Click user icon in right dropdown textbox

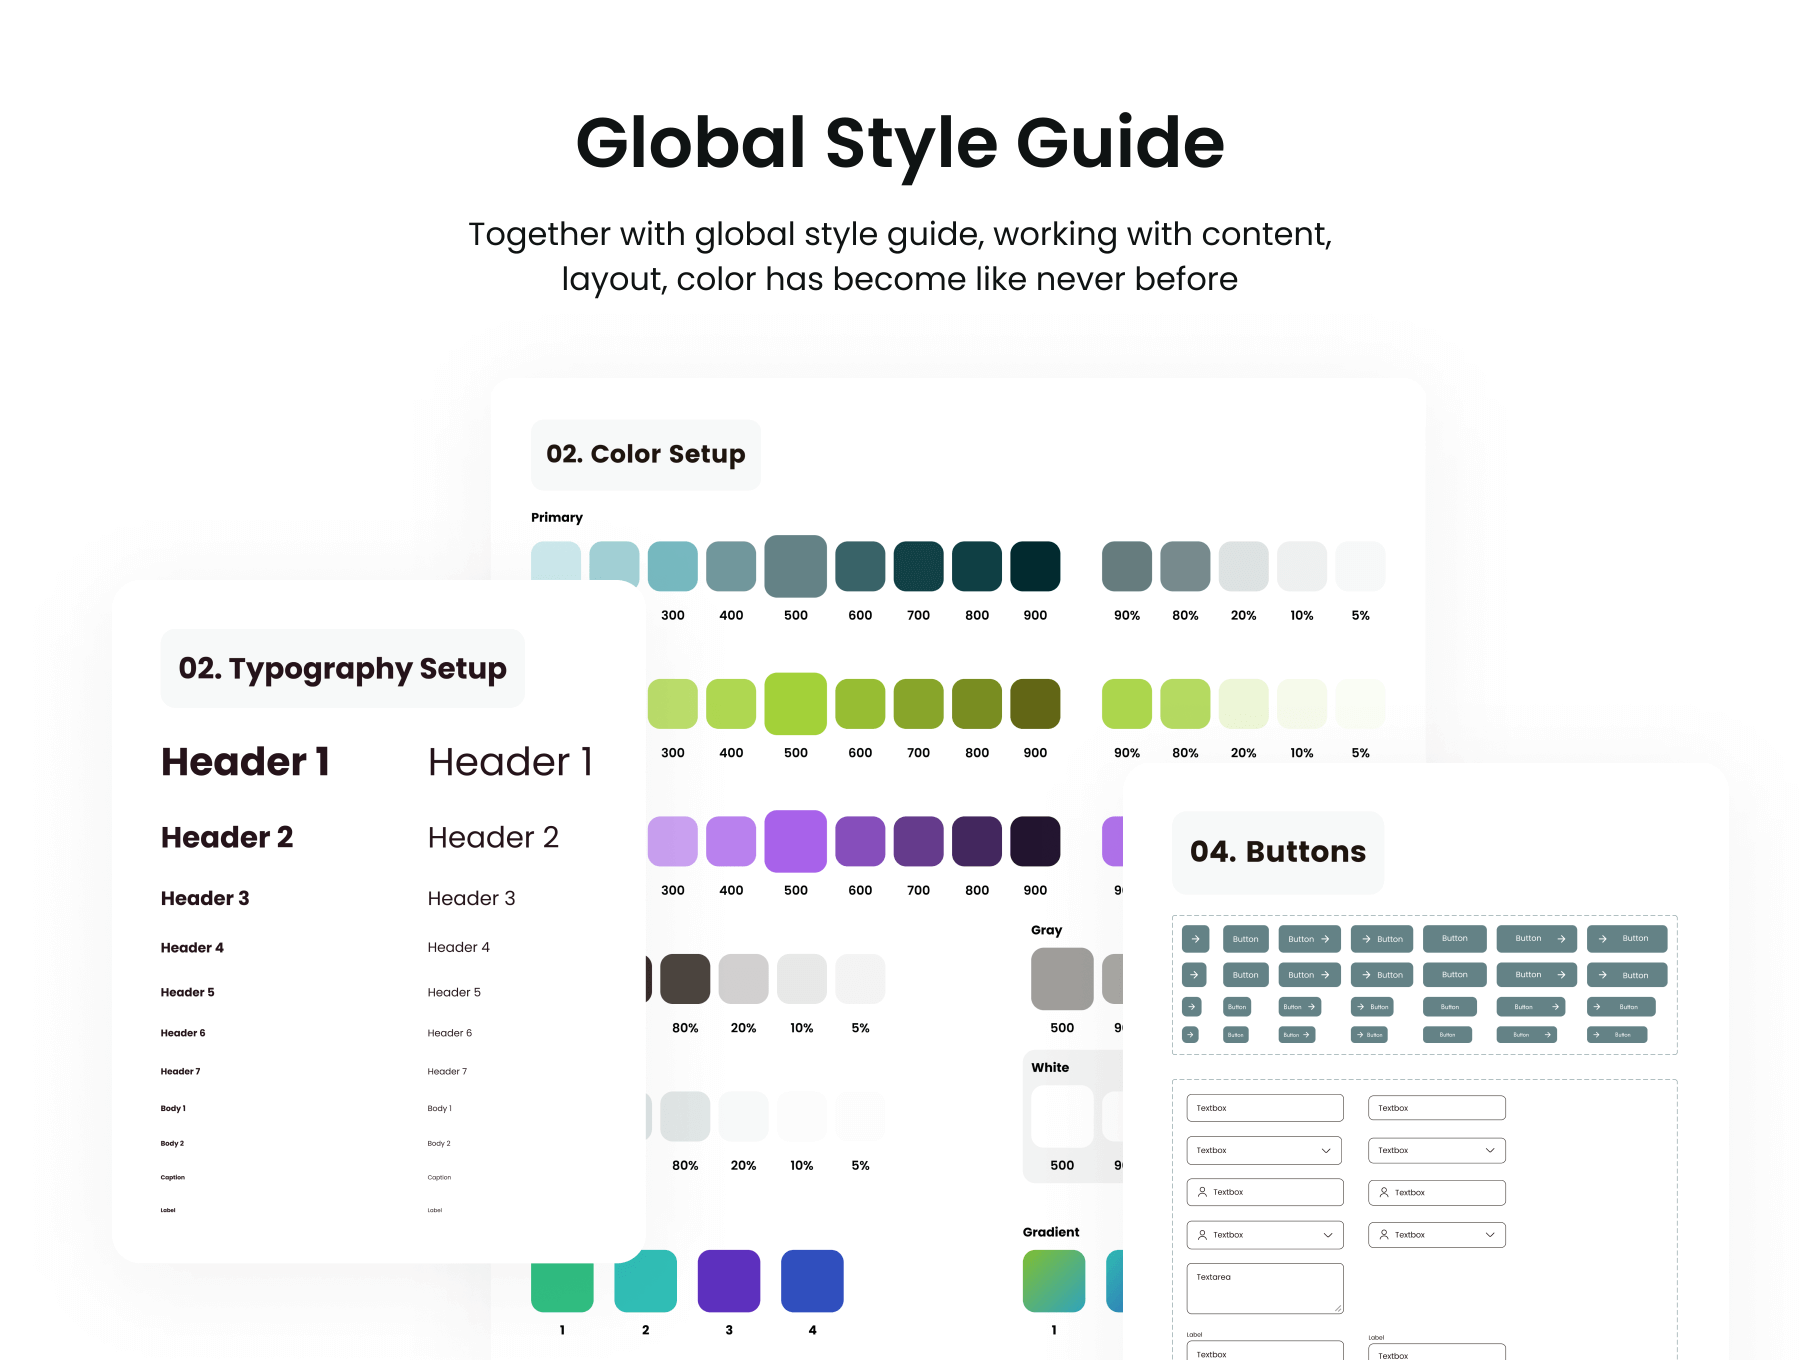point(1384,1235)
